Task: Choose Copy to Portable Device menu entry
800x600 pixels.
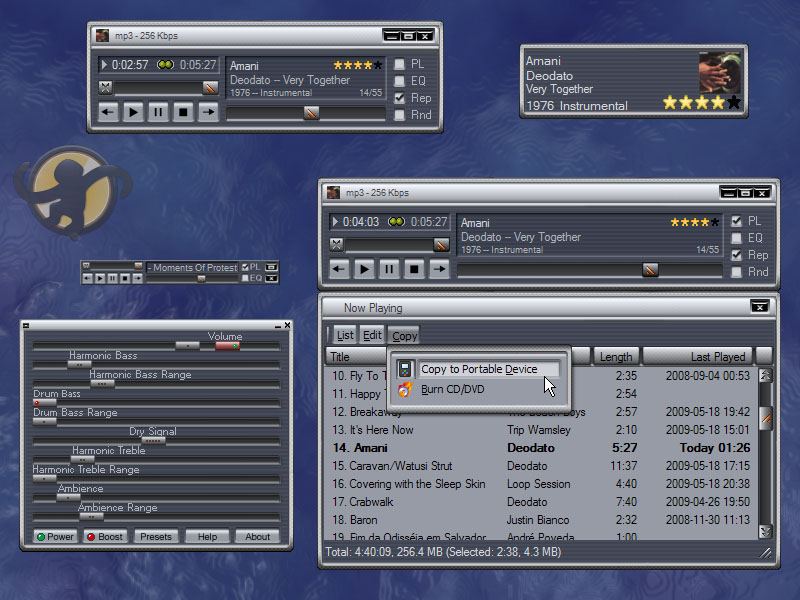Action: (x=479, y=369)
